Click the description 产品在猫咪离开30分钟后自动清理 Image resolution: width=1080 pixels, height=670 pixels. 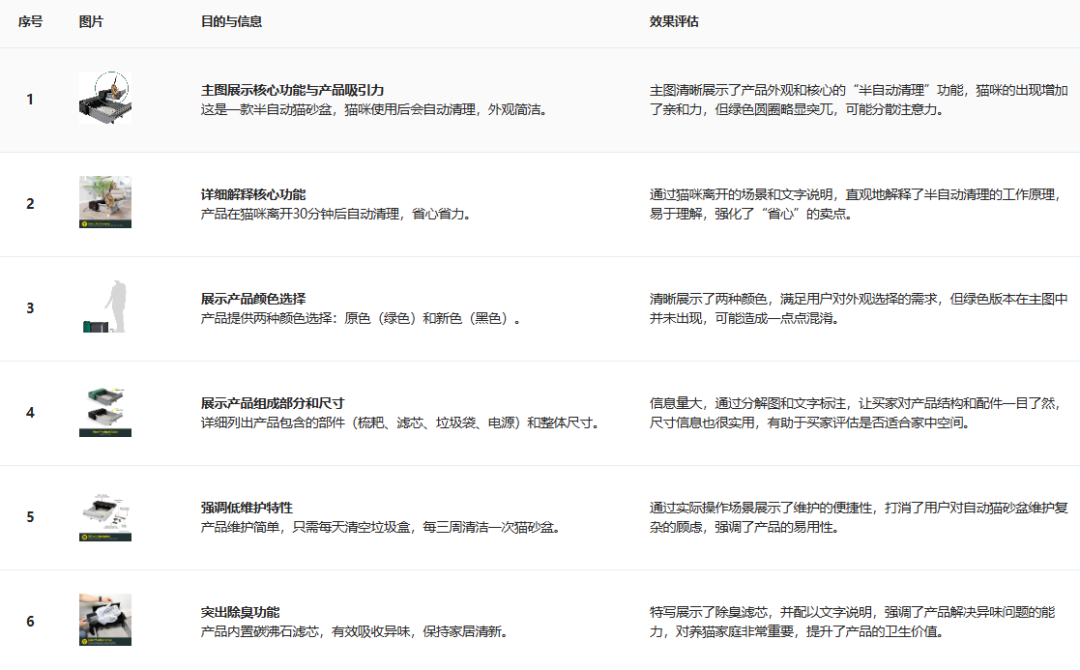click(336, 214)
